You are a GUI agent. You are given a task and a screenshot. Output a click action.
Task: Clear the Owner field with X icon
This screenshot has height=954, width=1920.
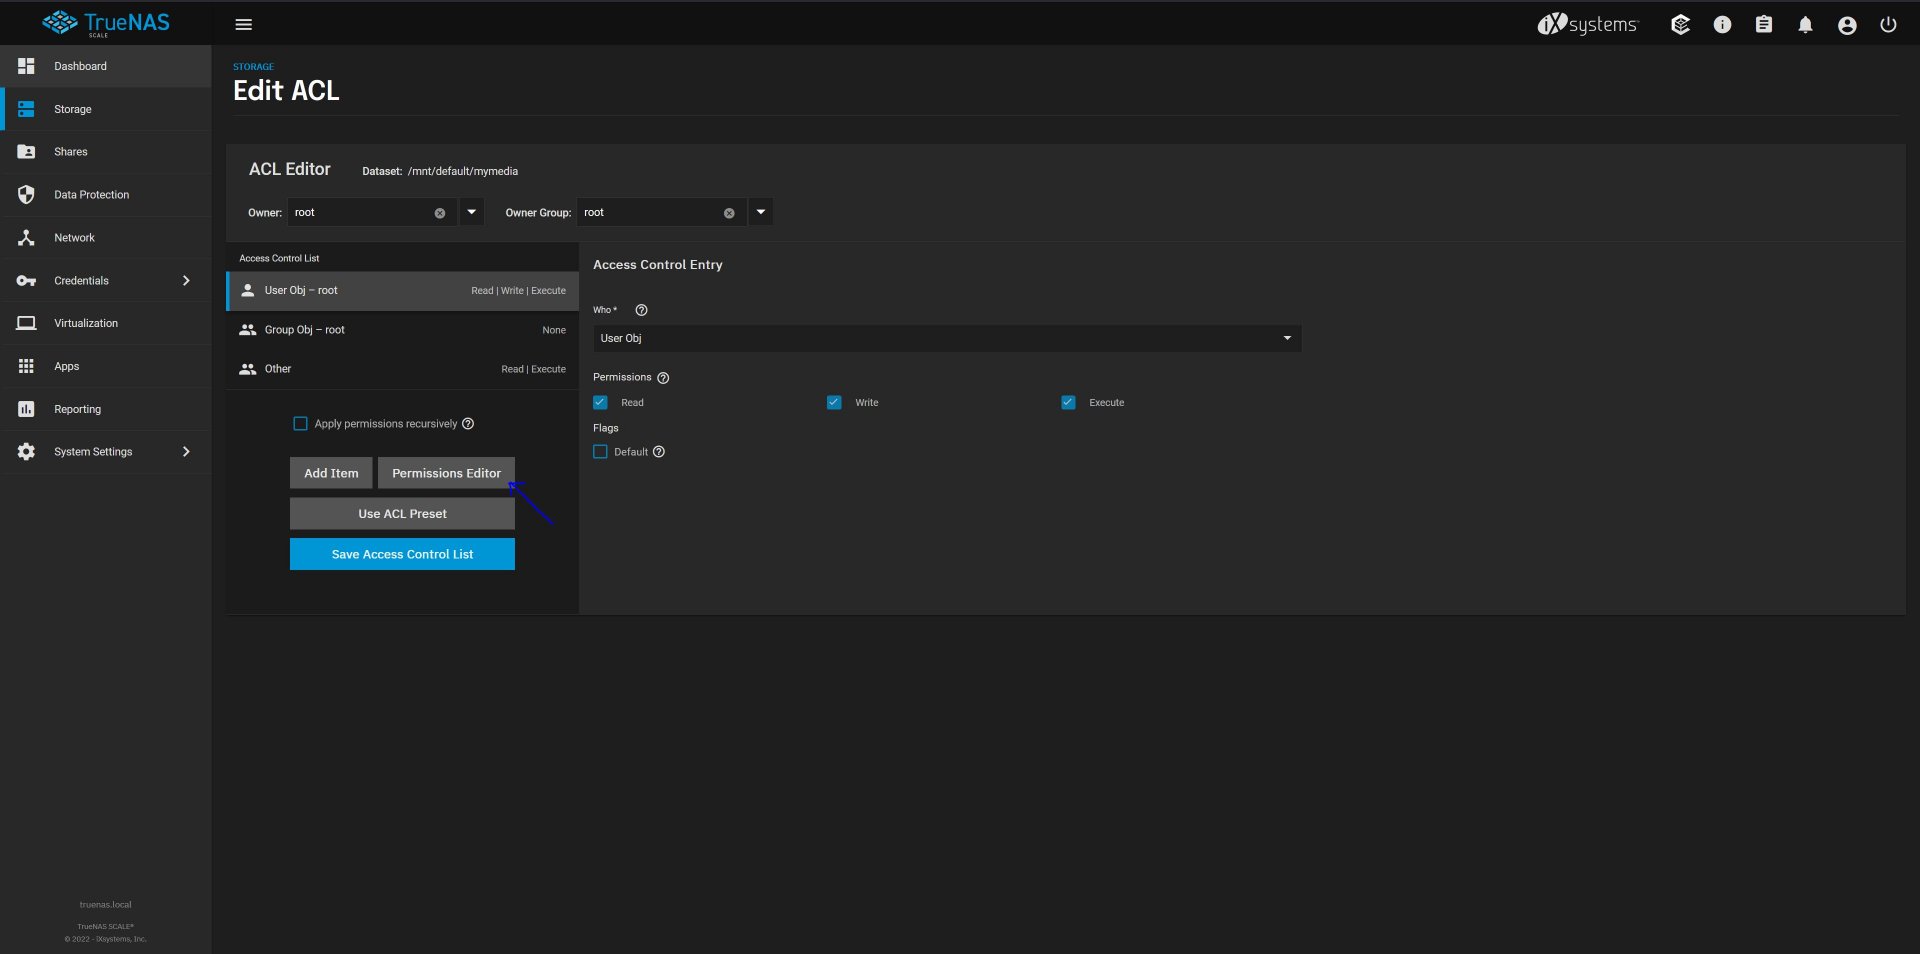440,213
